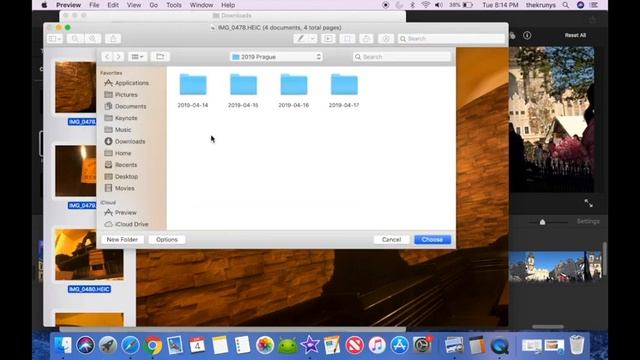Viewport: 640px width, 360px height.
Task: Select the 2019-04-16 folder
Action: point(293,91)
